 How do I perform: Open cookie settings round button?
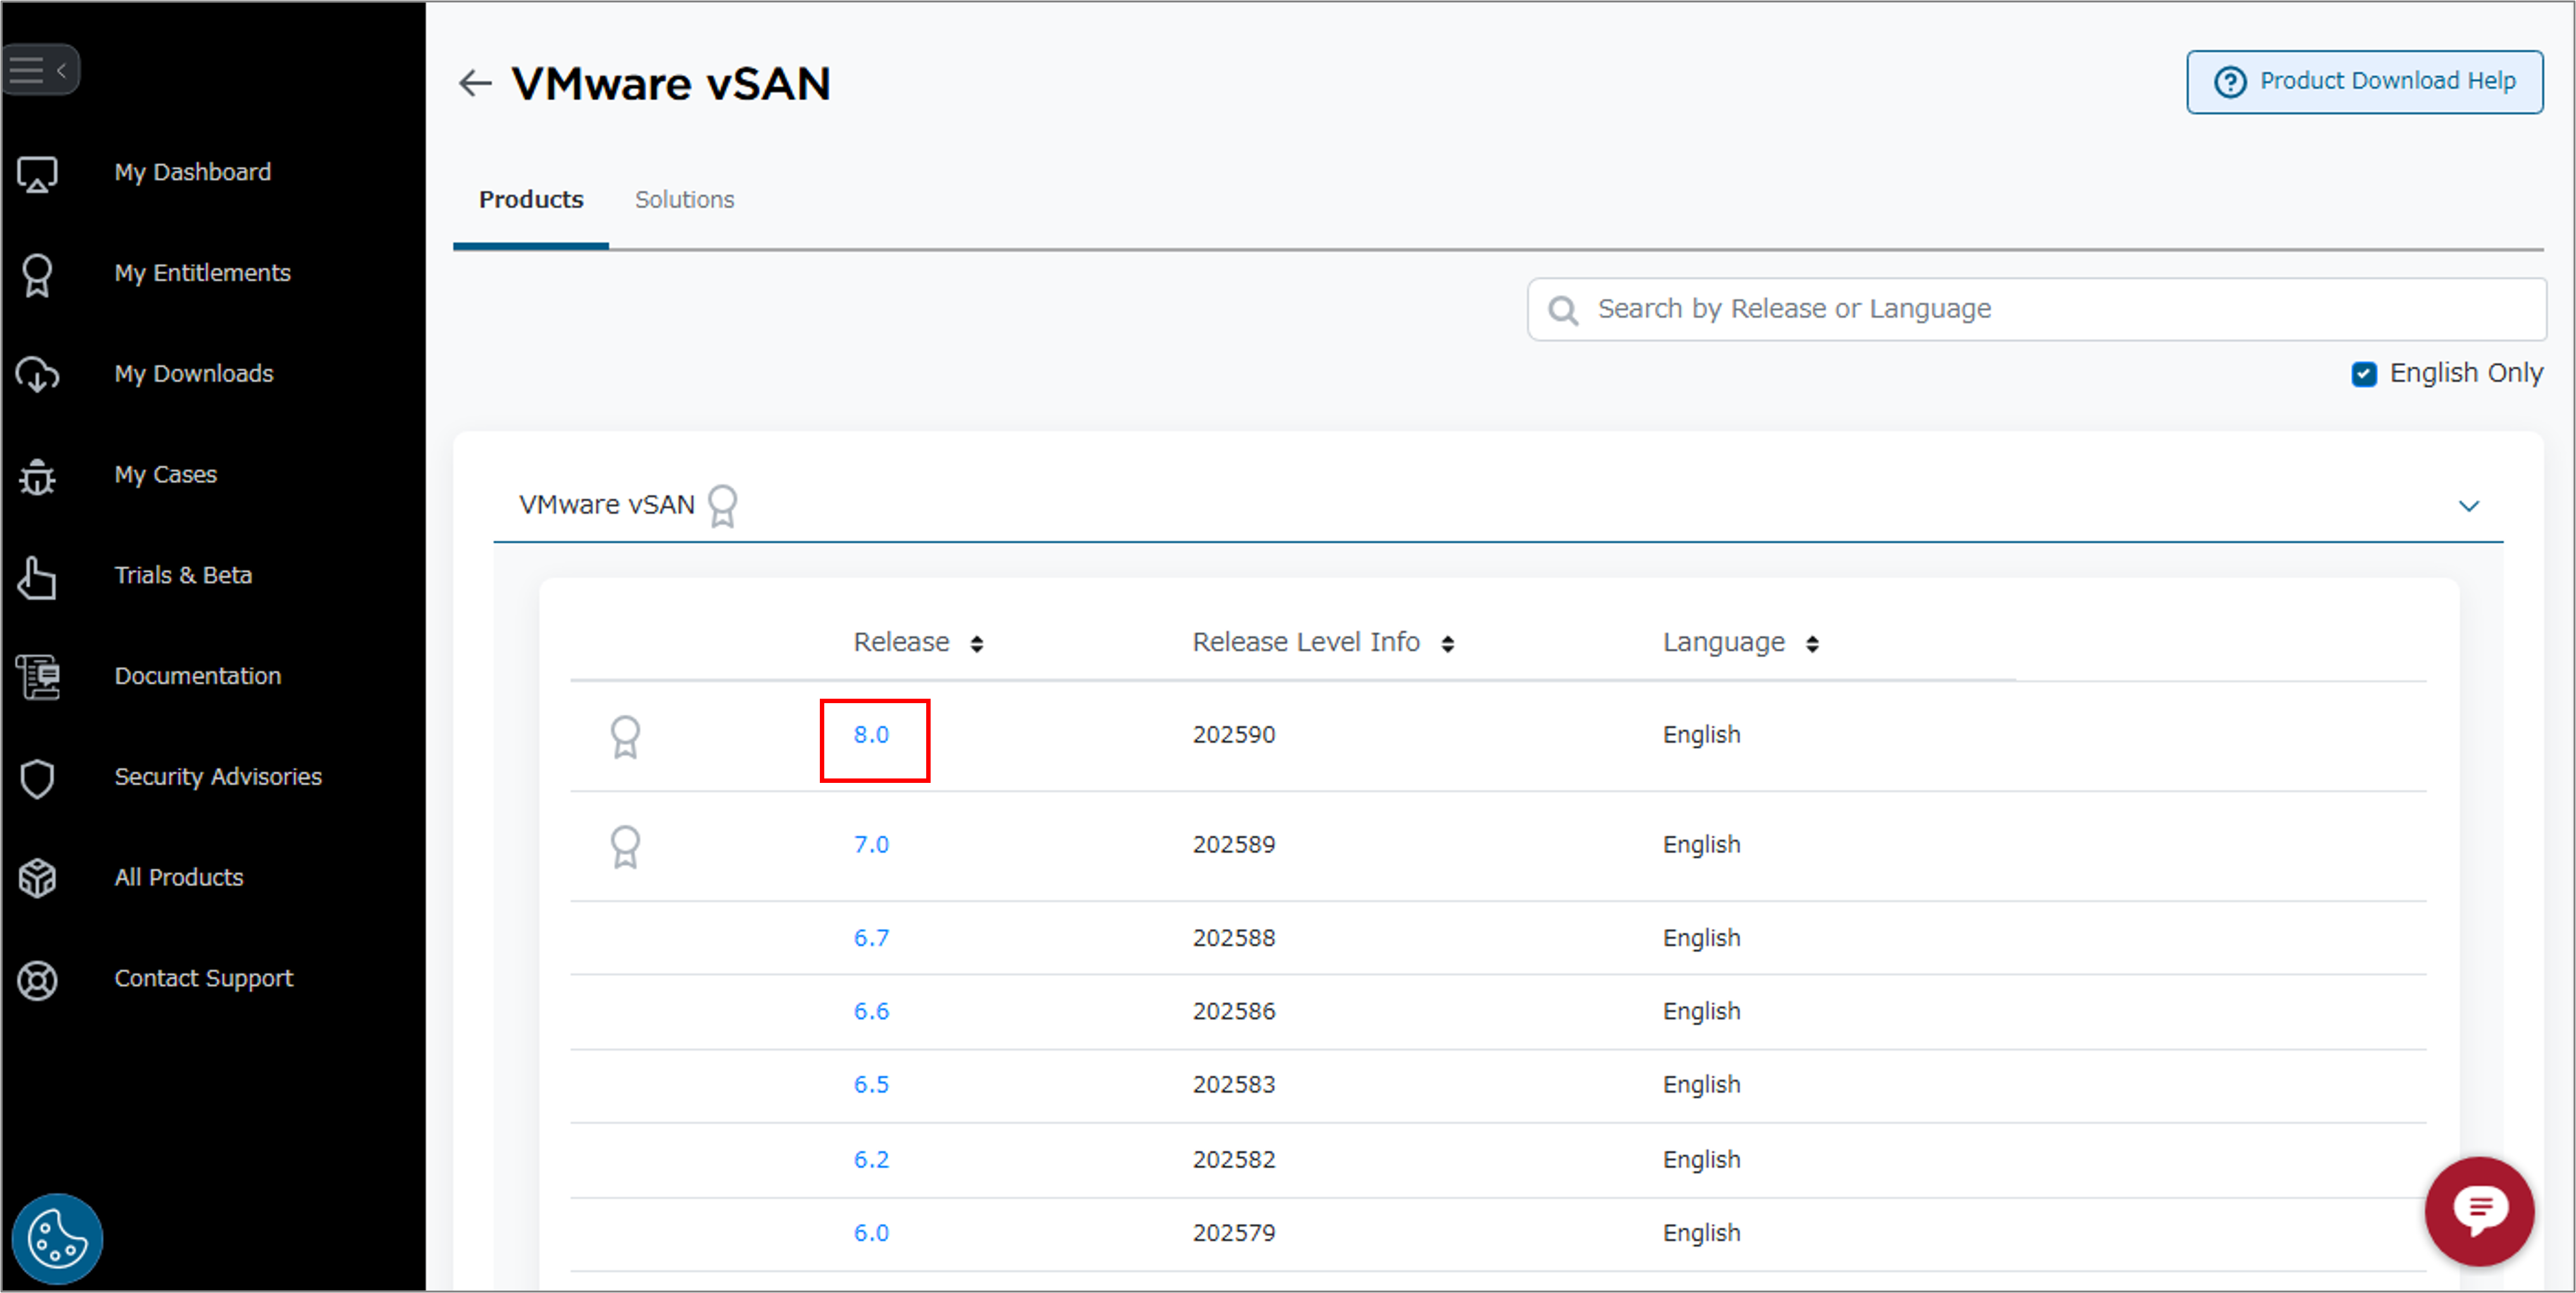point(57,1238)
